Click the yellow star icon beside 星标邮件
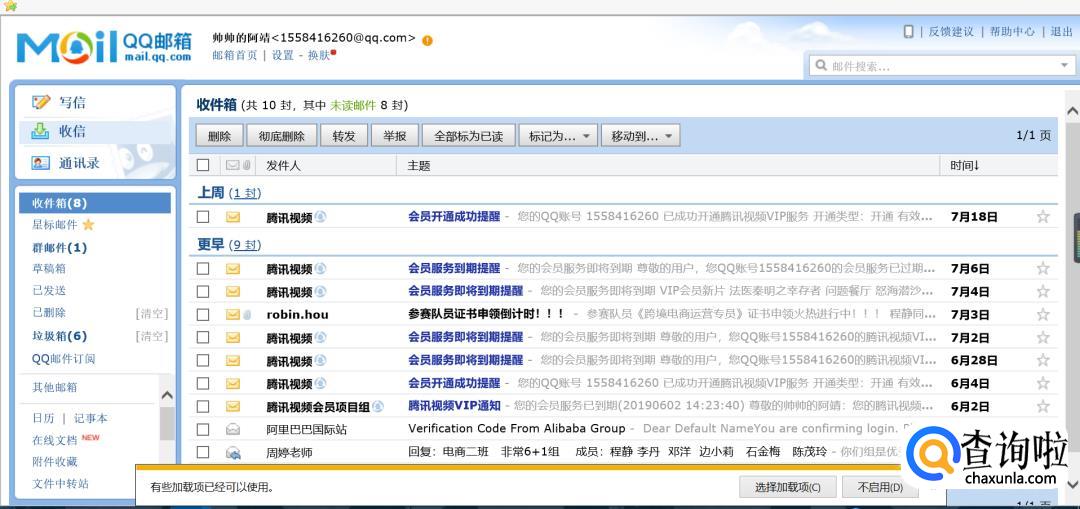Viewport: 1080px width, 509px height. click(x=88, y=225)
